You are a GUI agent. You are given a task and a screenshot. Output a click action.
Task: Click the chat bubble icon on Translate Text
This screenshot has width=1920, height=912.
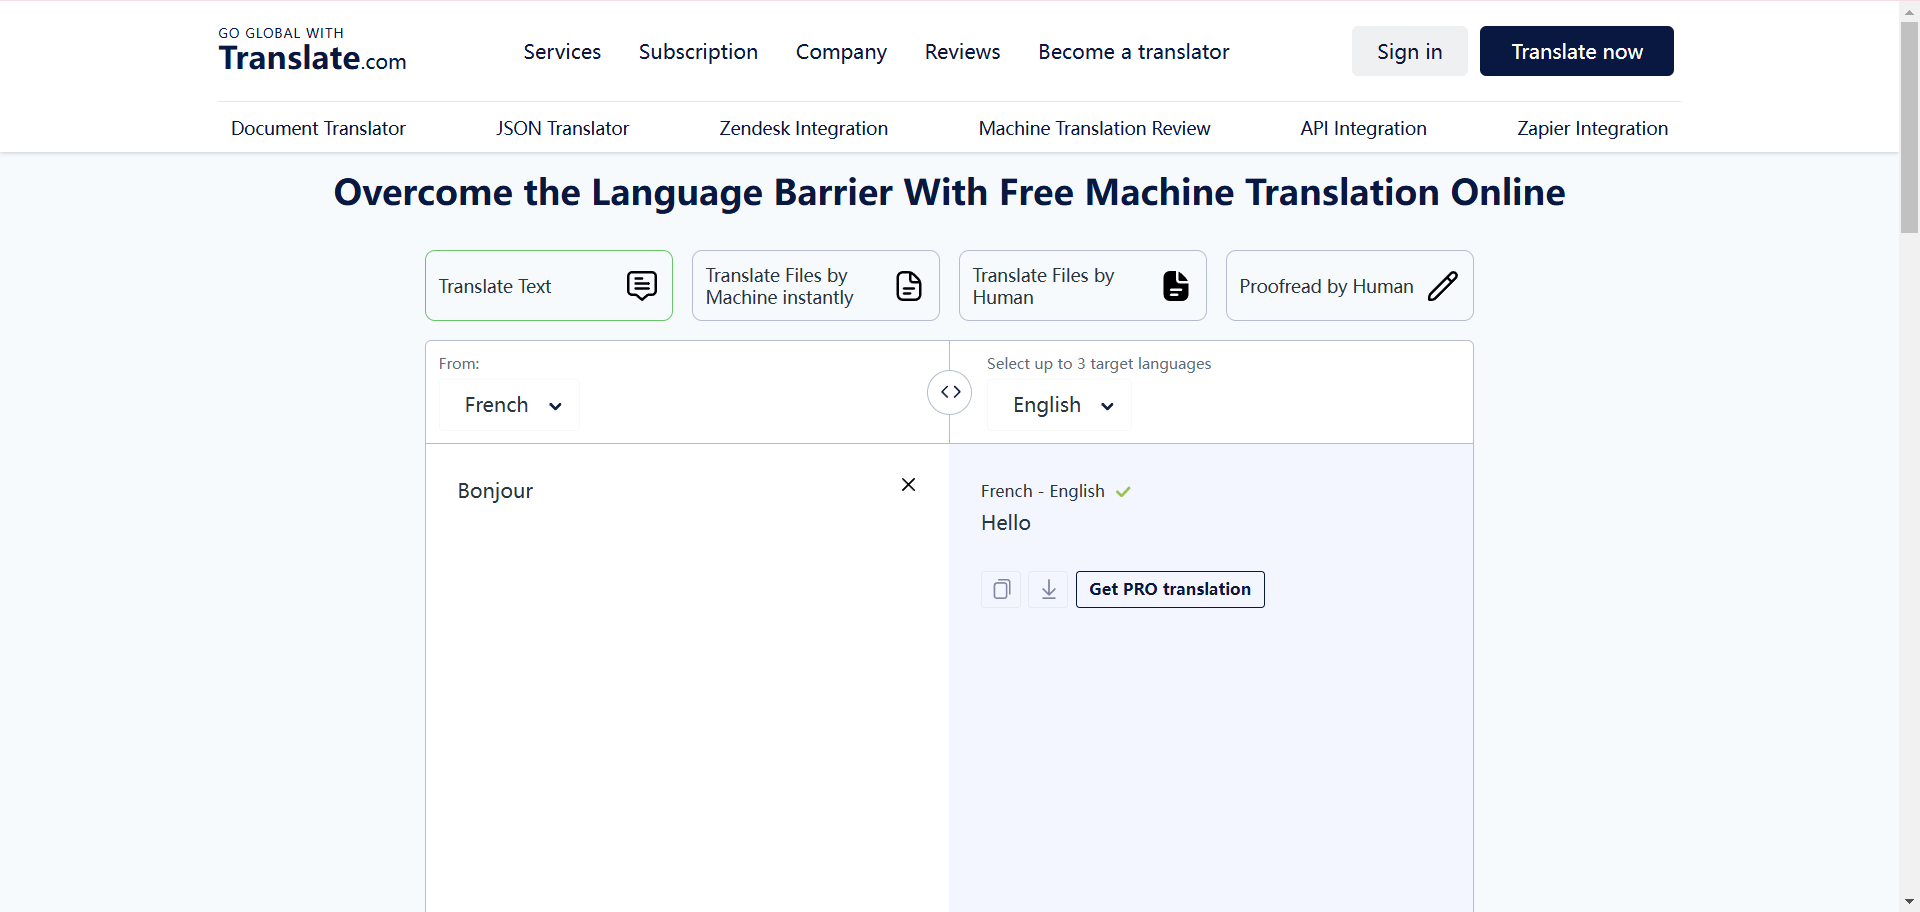pyautogui.click(x=641, y=286)
